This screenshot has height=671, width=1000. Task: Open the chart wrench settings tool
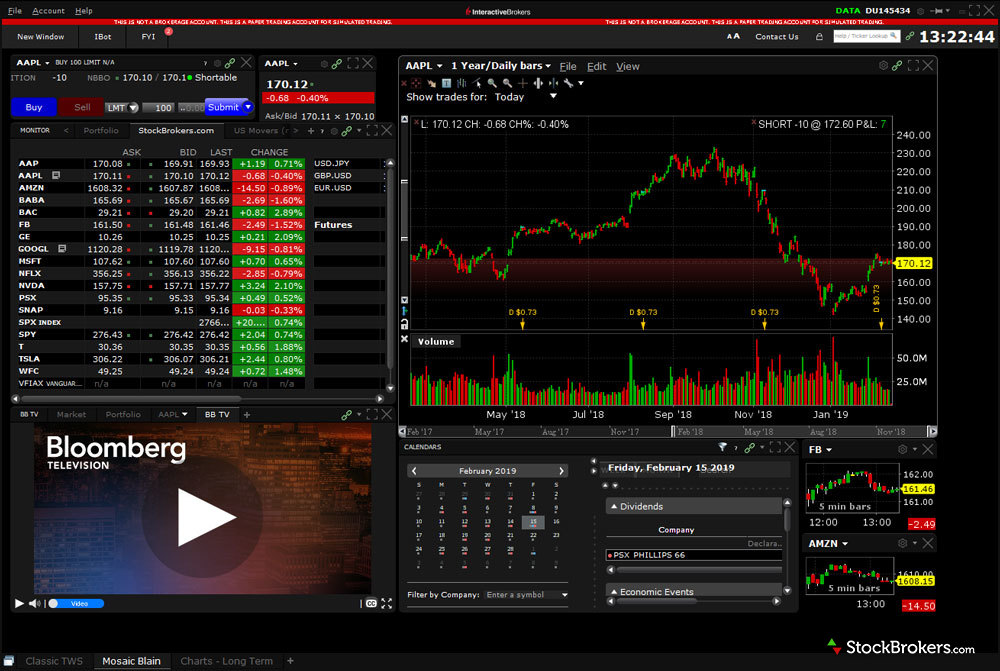click(568, 83)
